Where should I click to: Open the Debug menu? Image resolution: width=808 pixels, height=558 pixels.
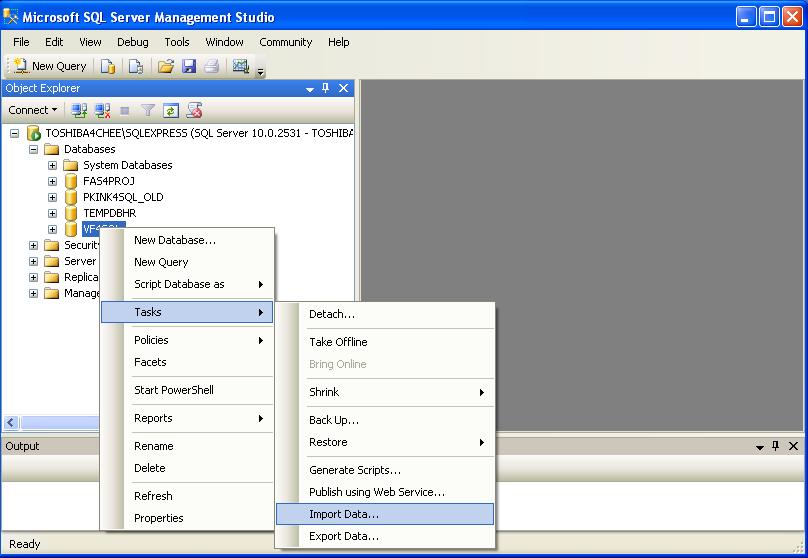132,42
